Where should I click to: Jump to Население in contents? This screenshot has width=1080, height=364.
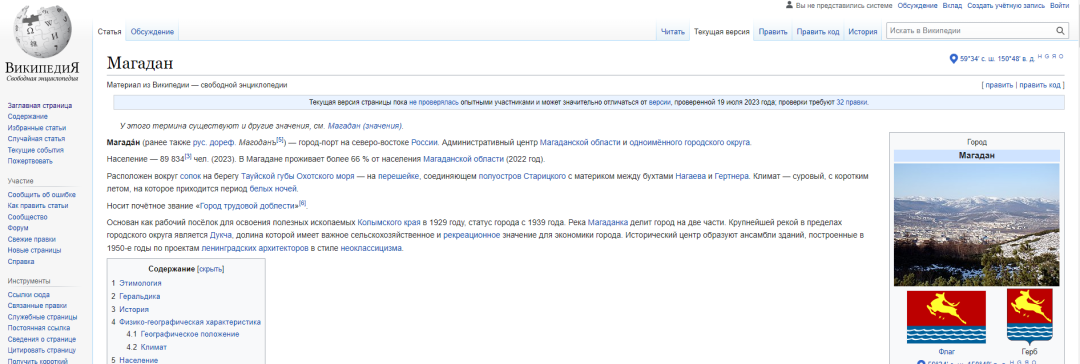[138, 360]
